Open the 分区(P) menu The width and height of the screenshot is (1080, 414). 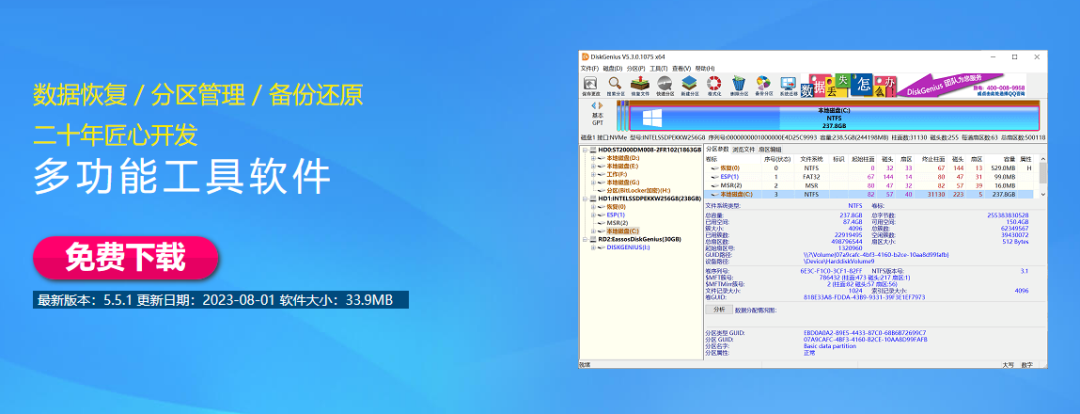636,68
